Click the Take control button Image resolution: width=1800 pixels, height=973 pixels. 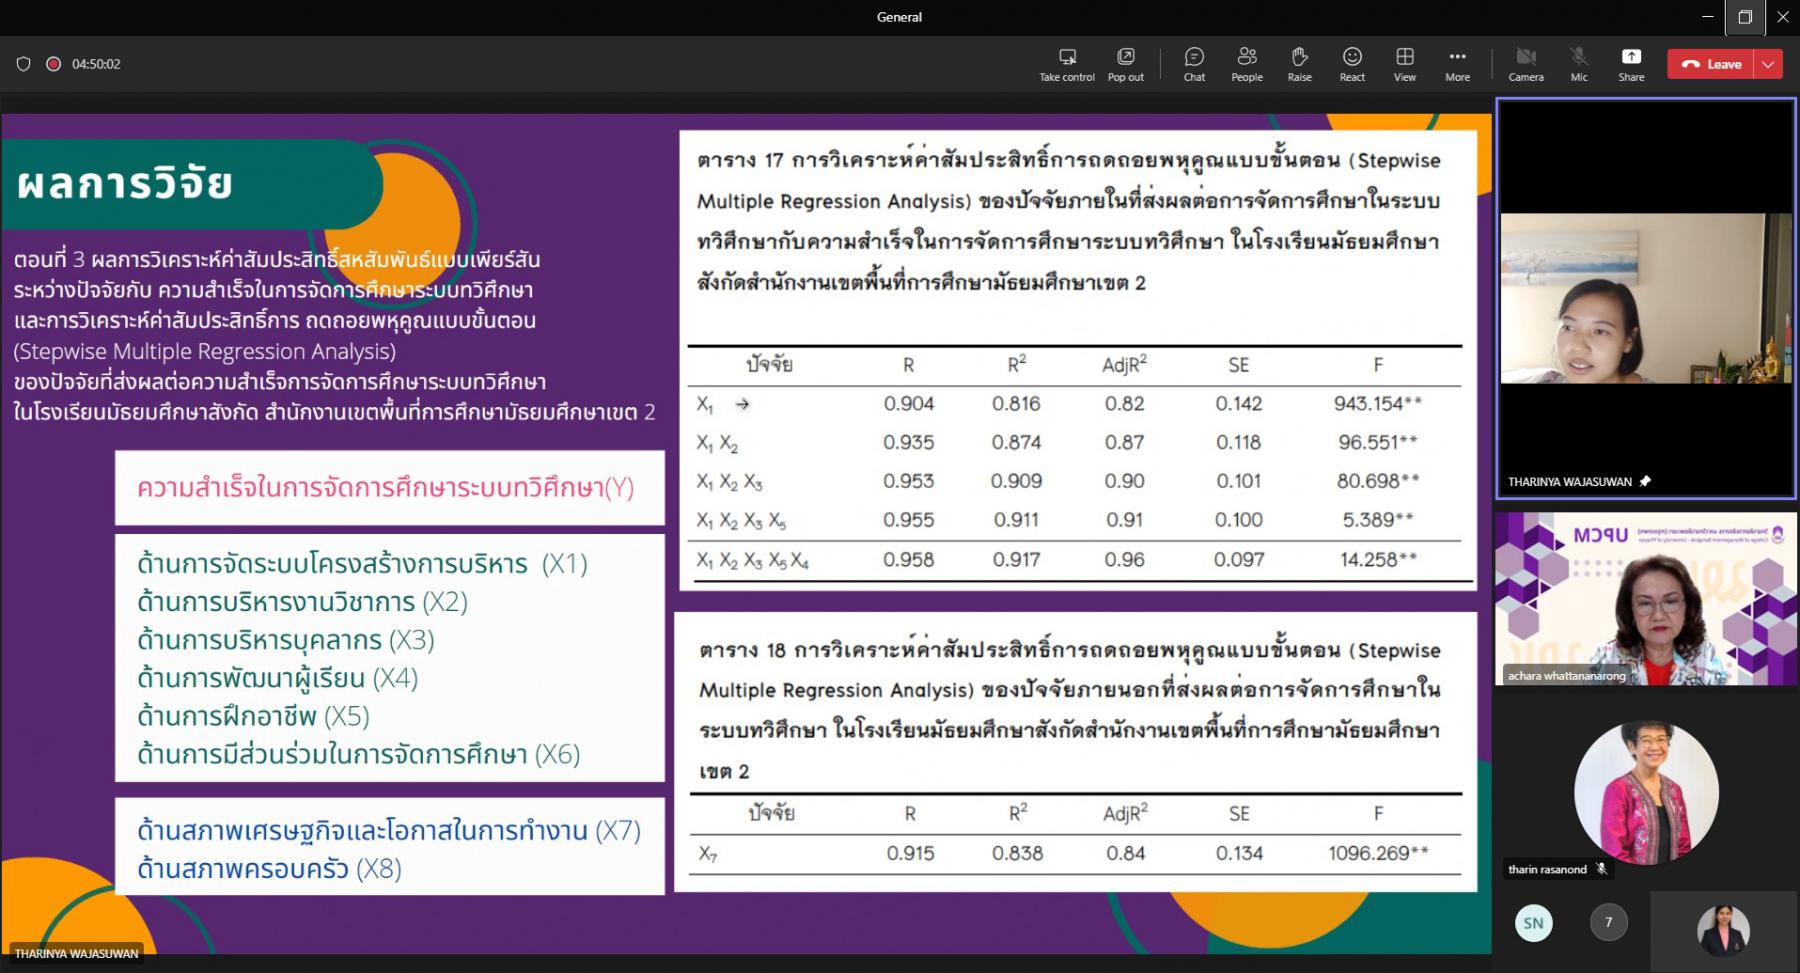coord(1067,64)
